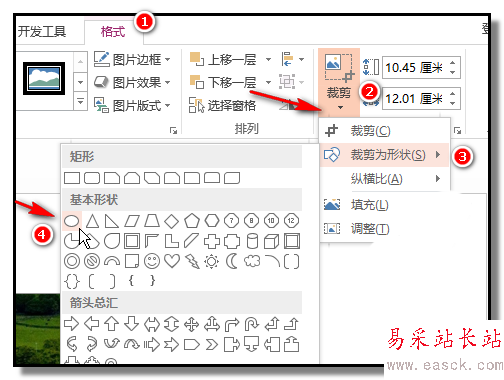Click the height field 10.45 厘米
Screen dimensions: 504x380
pyautogui.click(x=414, y=68)
